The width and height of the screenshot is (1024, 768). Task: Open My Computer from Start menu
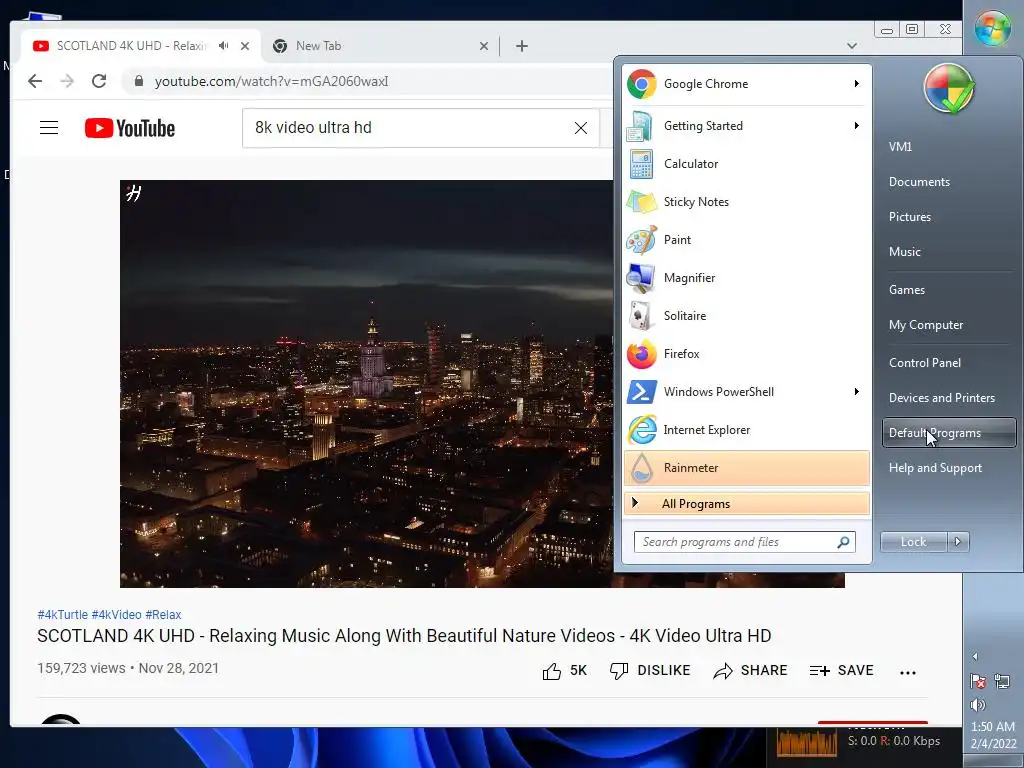pyautogui.click(x=925, y=325)
